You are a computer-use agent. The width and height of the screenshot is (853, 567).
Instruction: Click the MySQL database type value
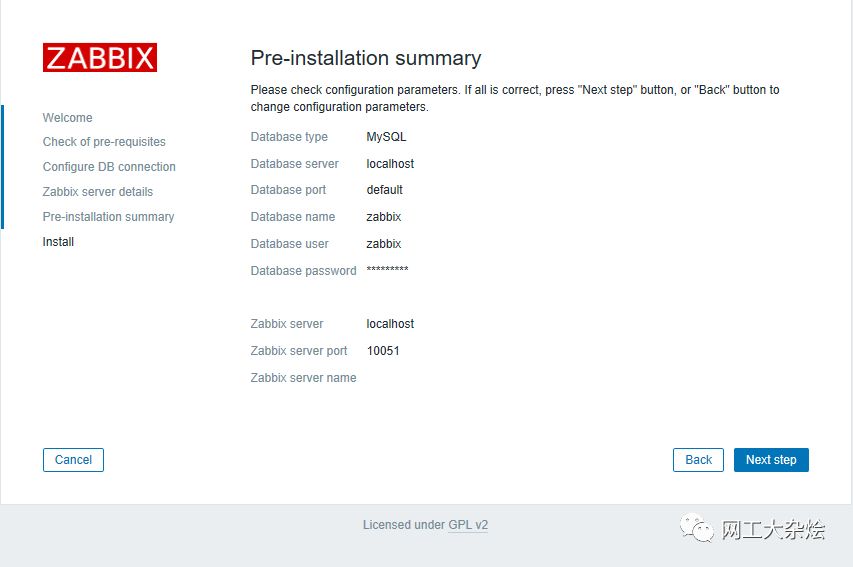tap(386, 137)
